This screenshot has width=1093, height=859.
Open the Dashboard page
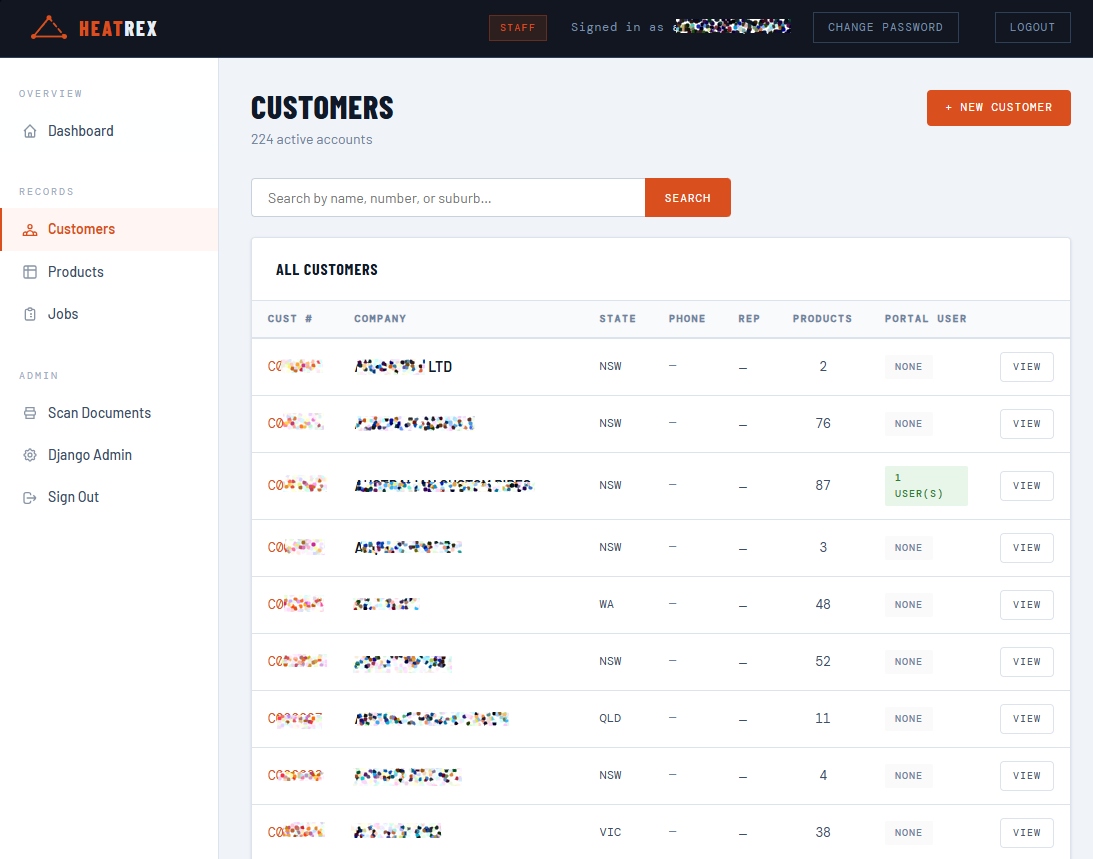109,131
